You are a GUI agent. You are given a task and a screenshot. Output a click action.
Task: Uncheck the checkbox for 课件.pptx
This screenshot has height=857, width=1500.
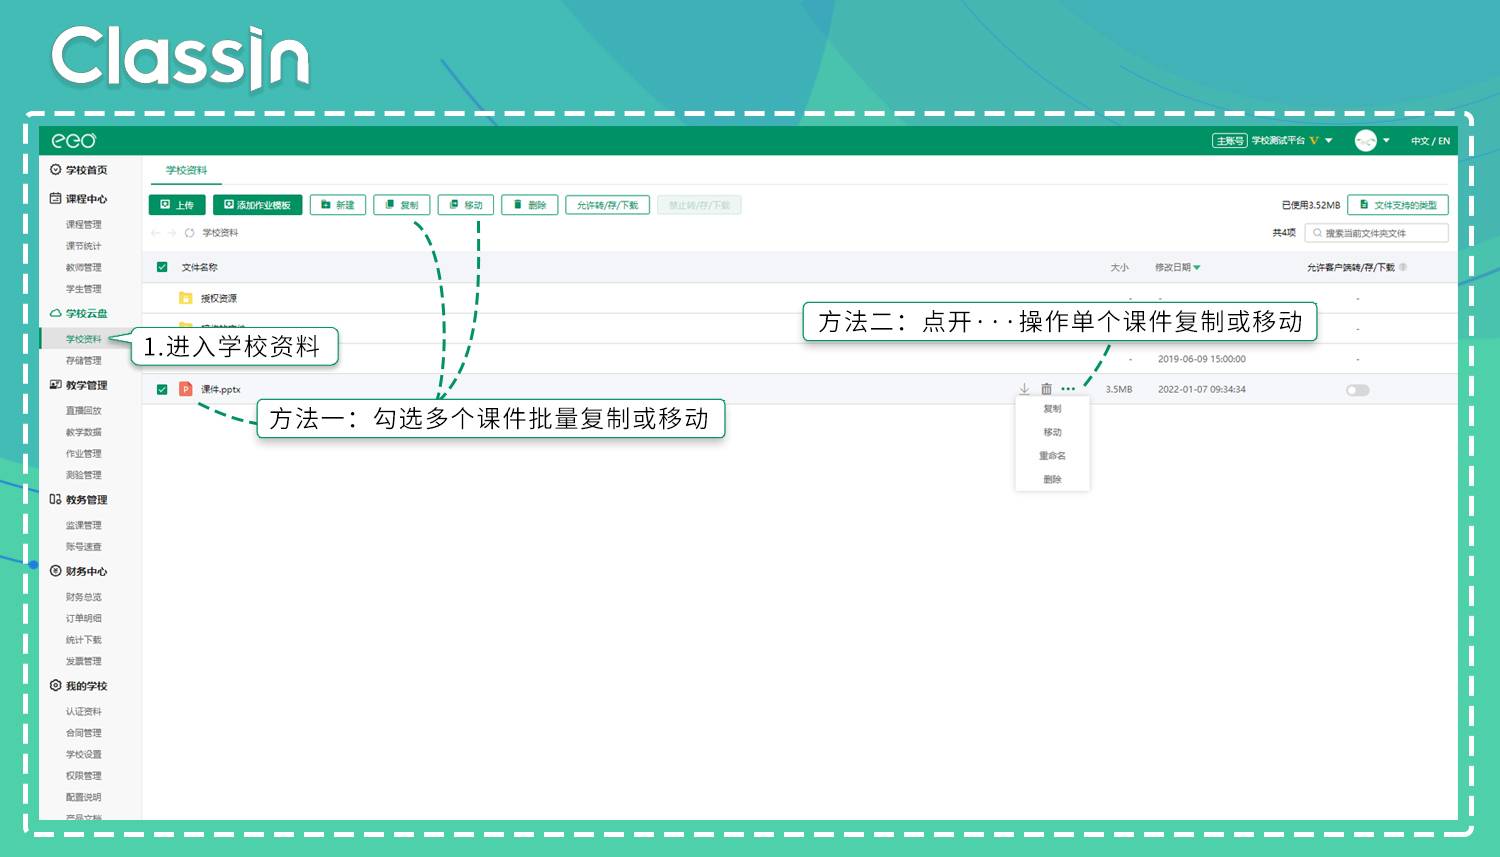[x=162, y=389]
